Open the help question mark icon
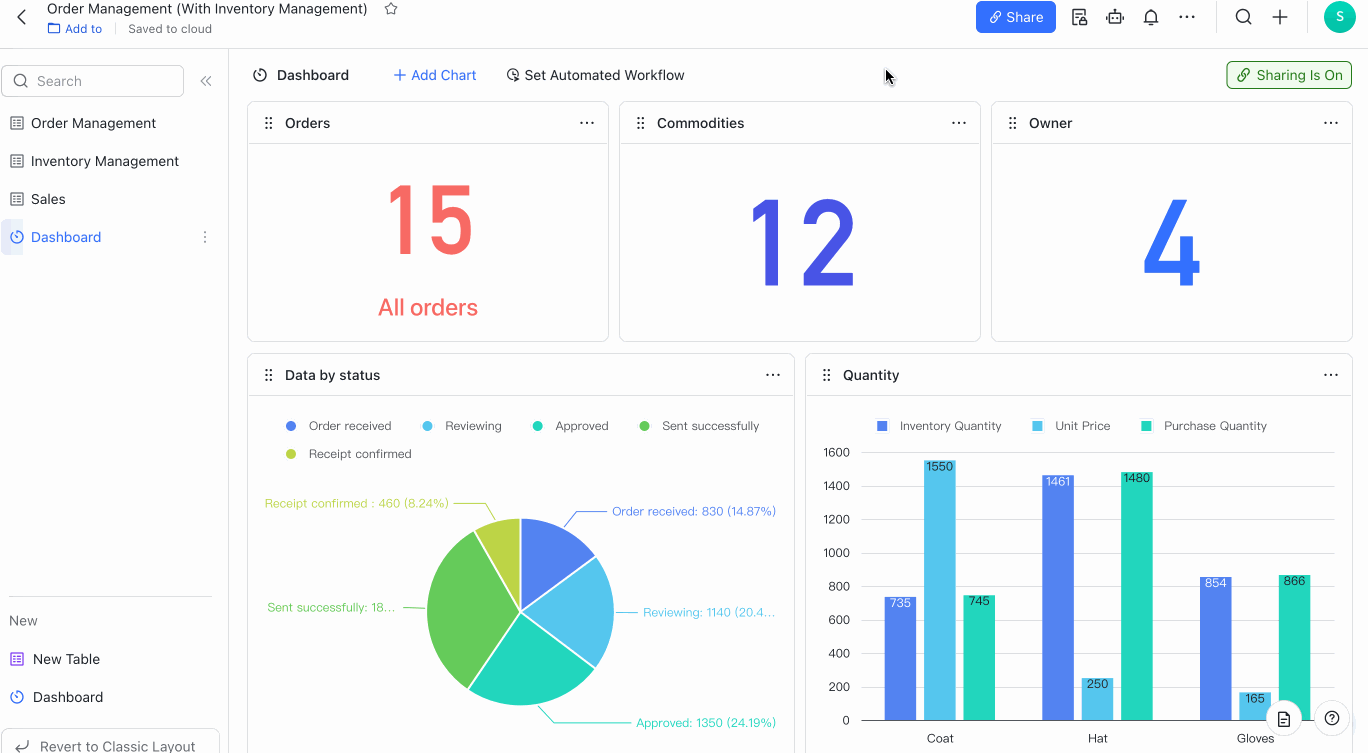The width and height of the screenshot is (1368, 753). point(1332,718)
